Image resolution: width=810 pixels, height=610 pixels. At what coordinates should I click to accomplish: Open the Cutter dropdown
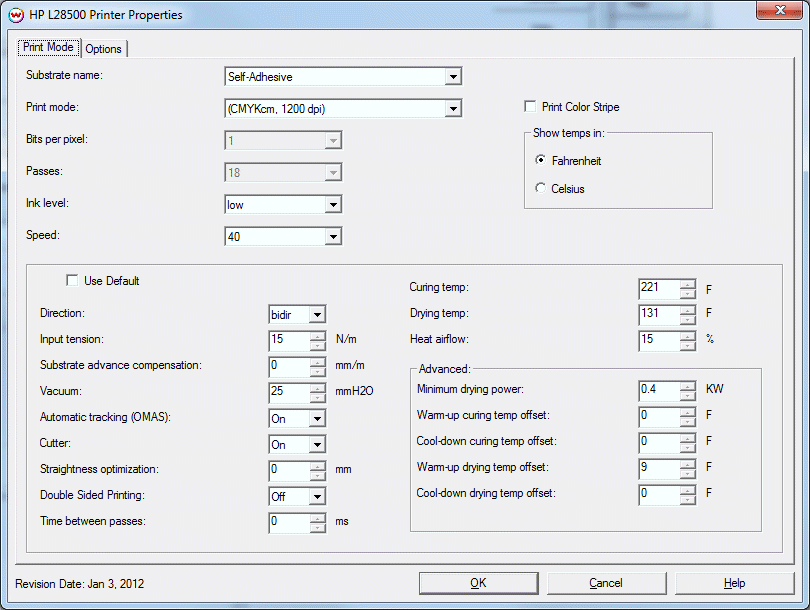[x=317, y=444]
